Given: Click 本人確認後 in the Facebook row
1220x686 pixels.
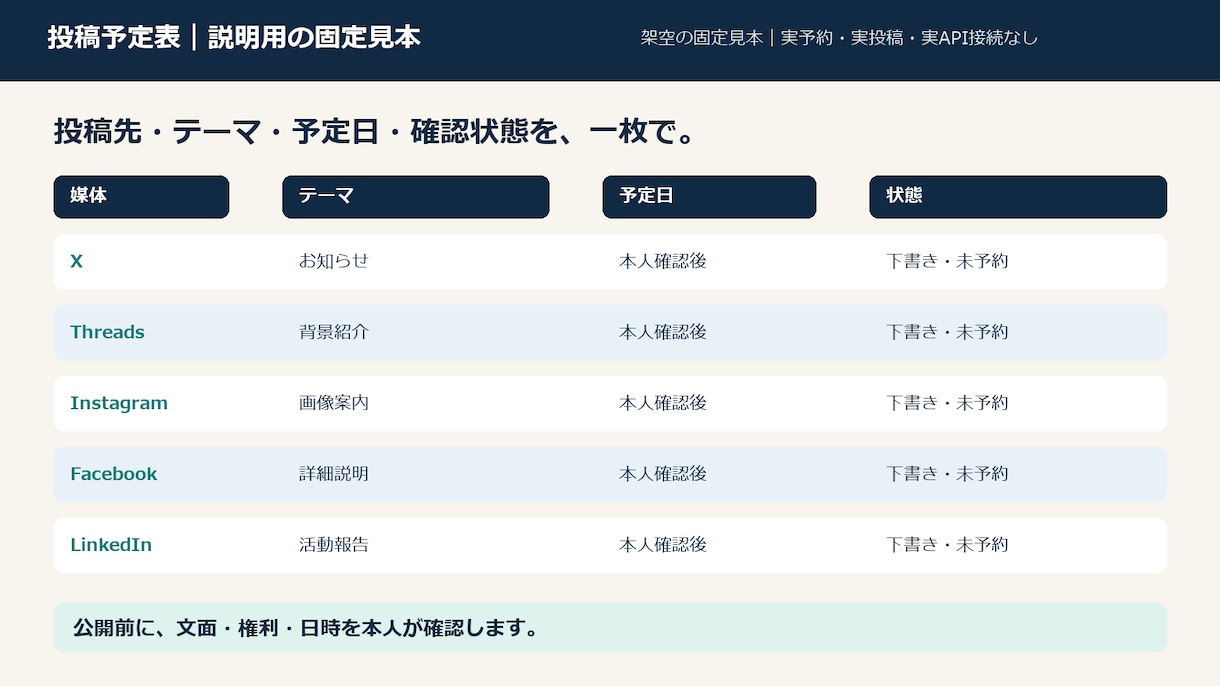Looking at the screenshot, I should 663,474.
